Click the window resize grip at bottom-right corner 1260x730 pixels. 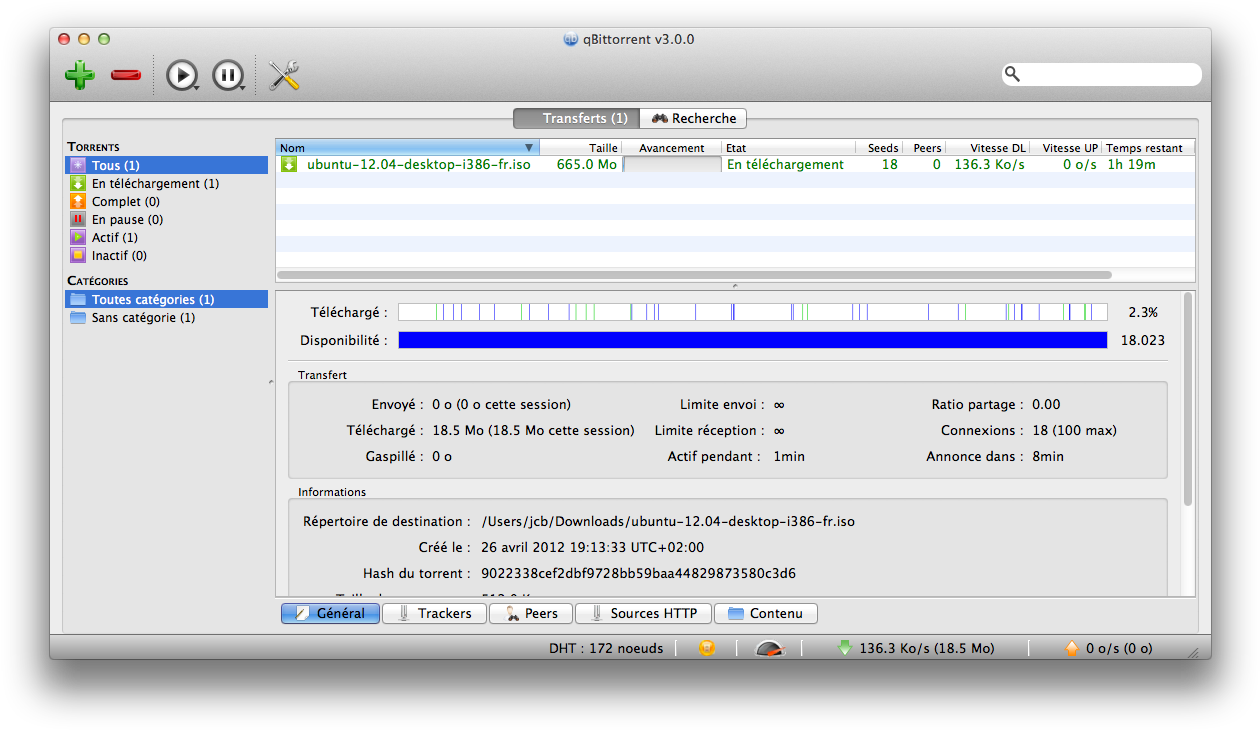(x=1193, y=652)
